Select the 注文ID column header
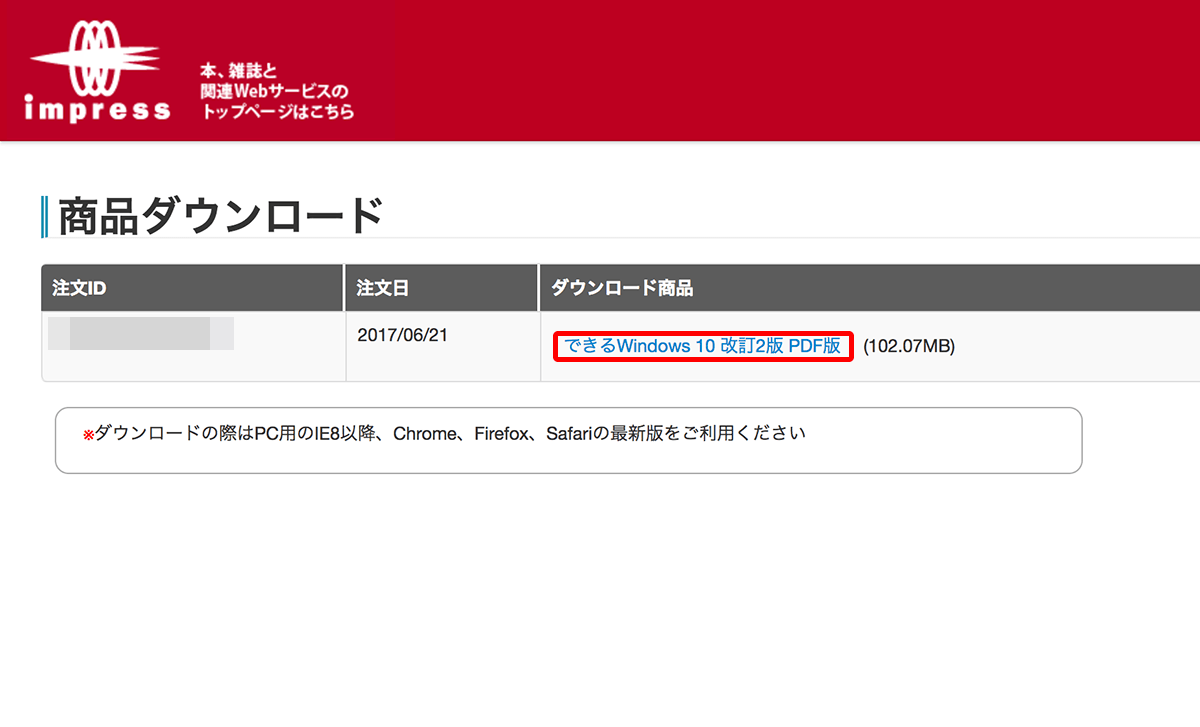The width and height of the screenshot is (1200, 727). 191,288
